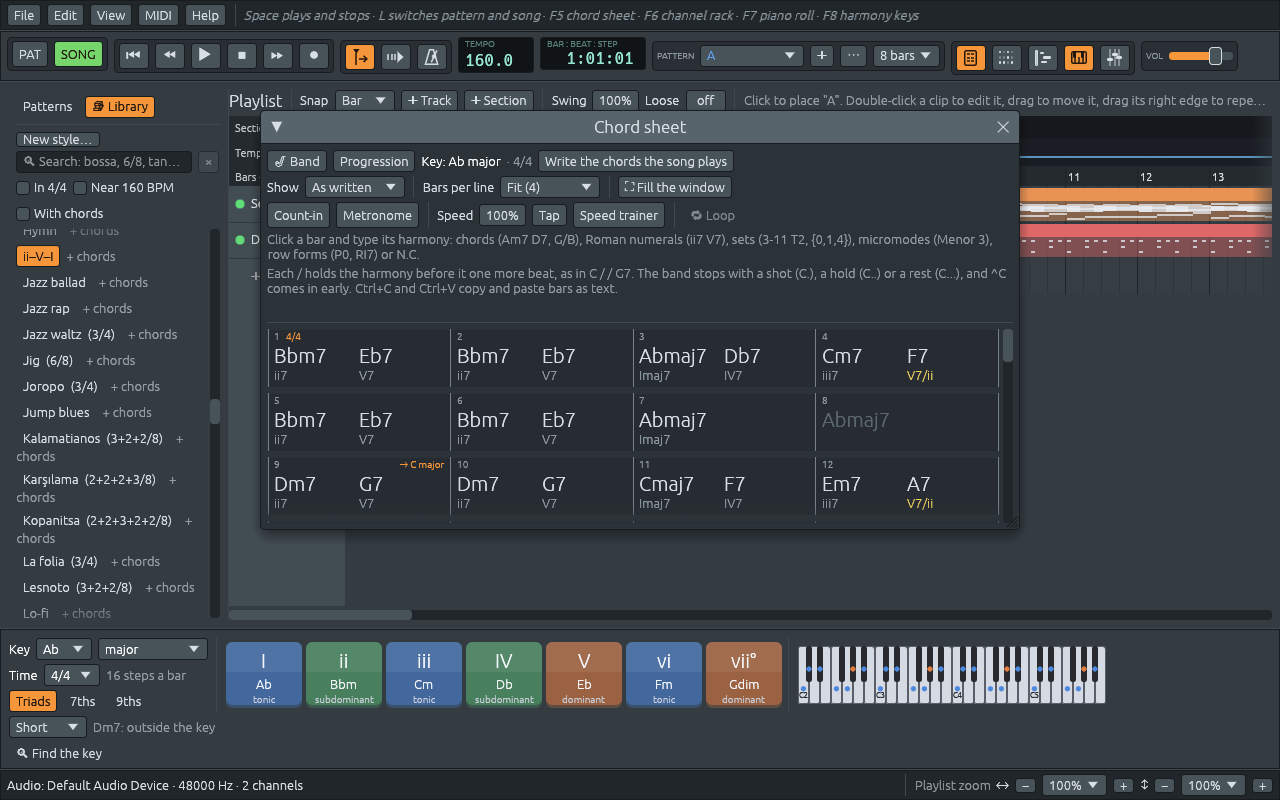Click the tempo 160.0 display
Image resolution: width=1280 pixels, height=800 pixels.
(x=497, y=56)
